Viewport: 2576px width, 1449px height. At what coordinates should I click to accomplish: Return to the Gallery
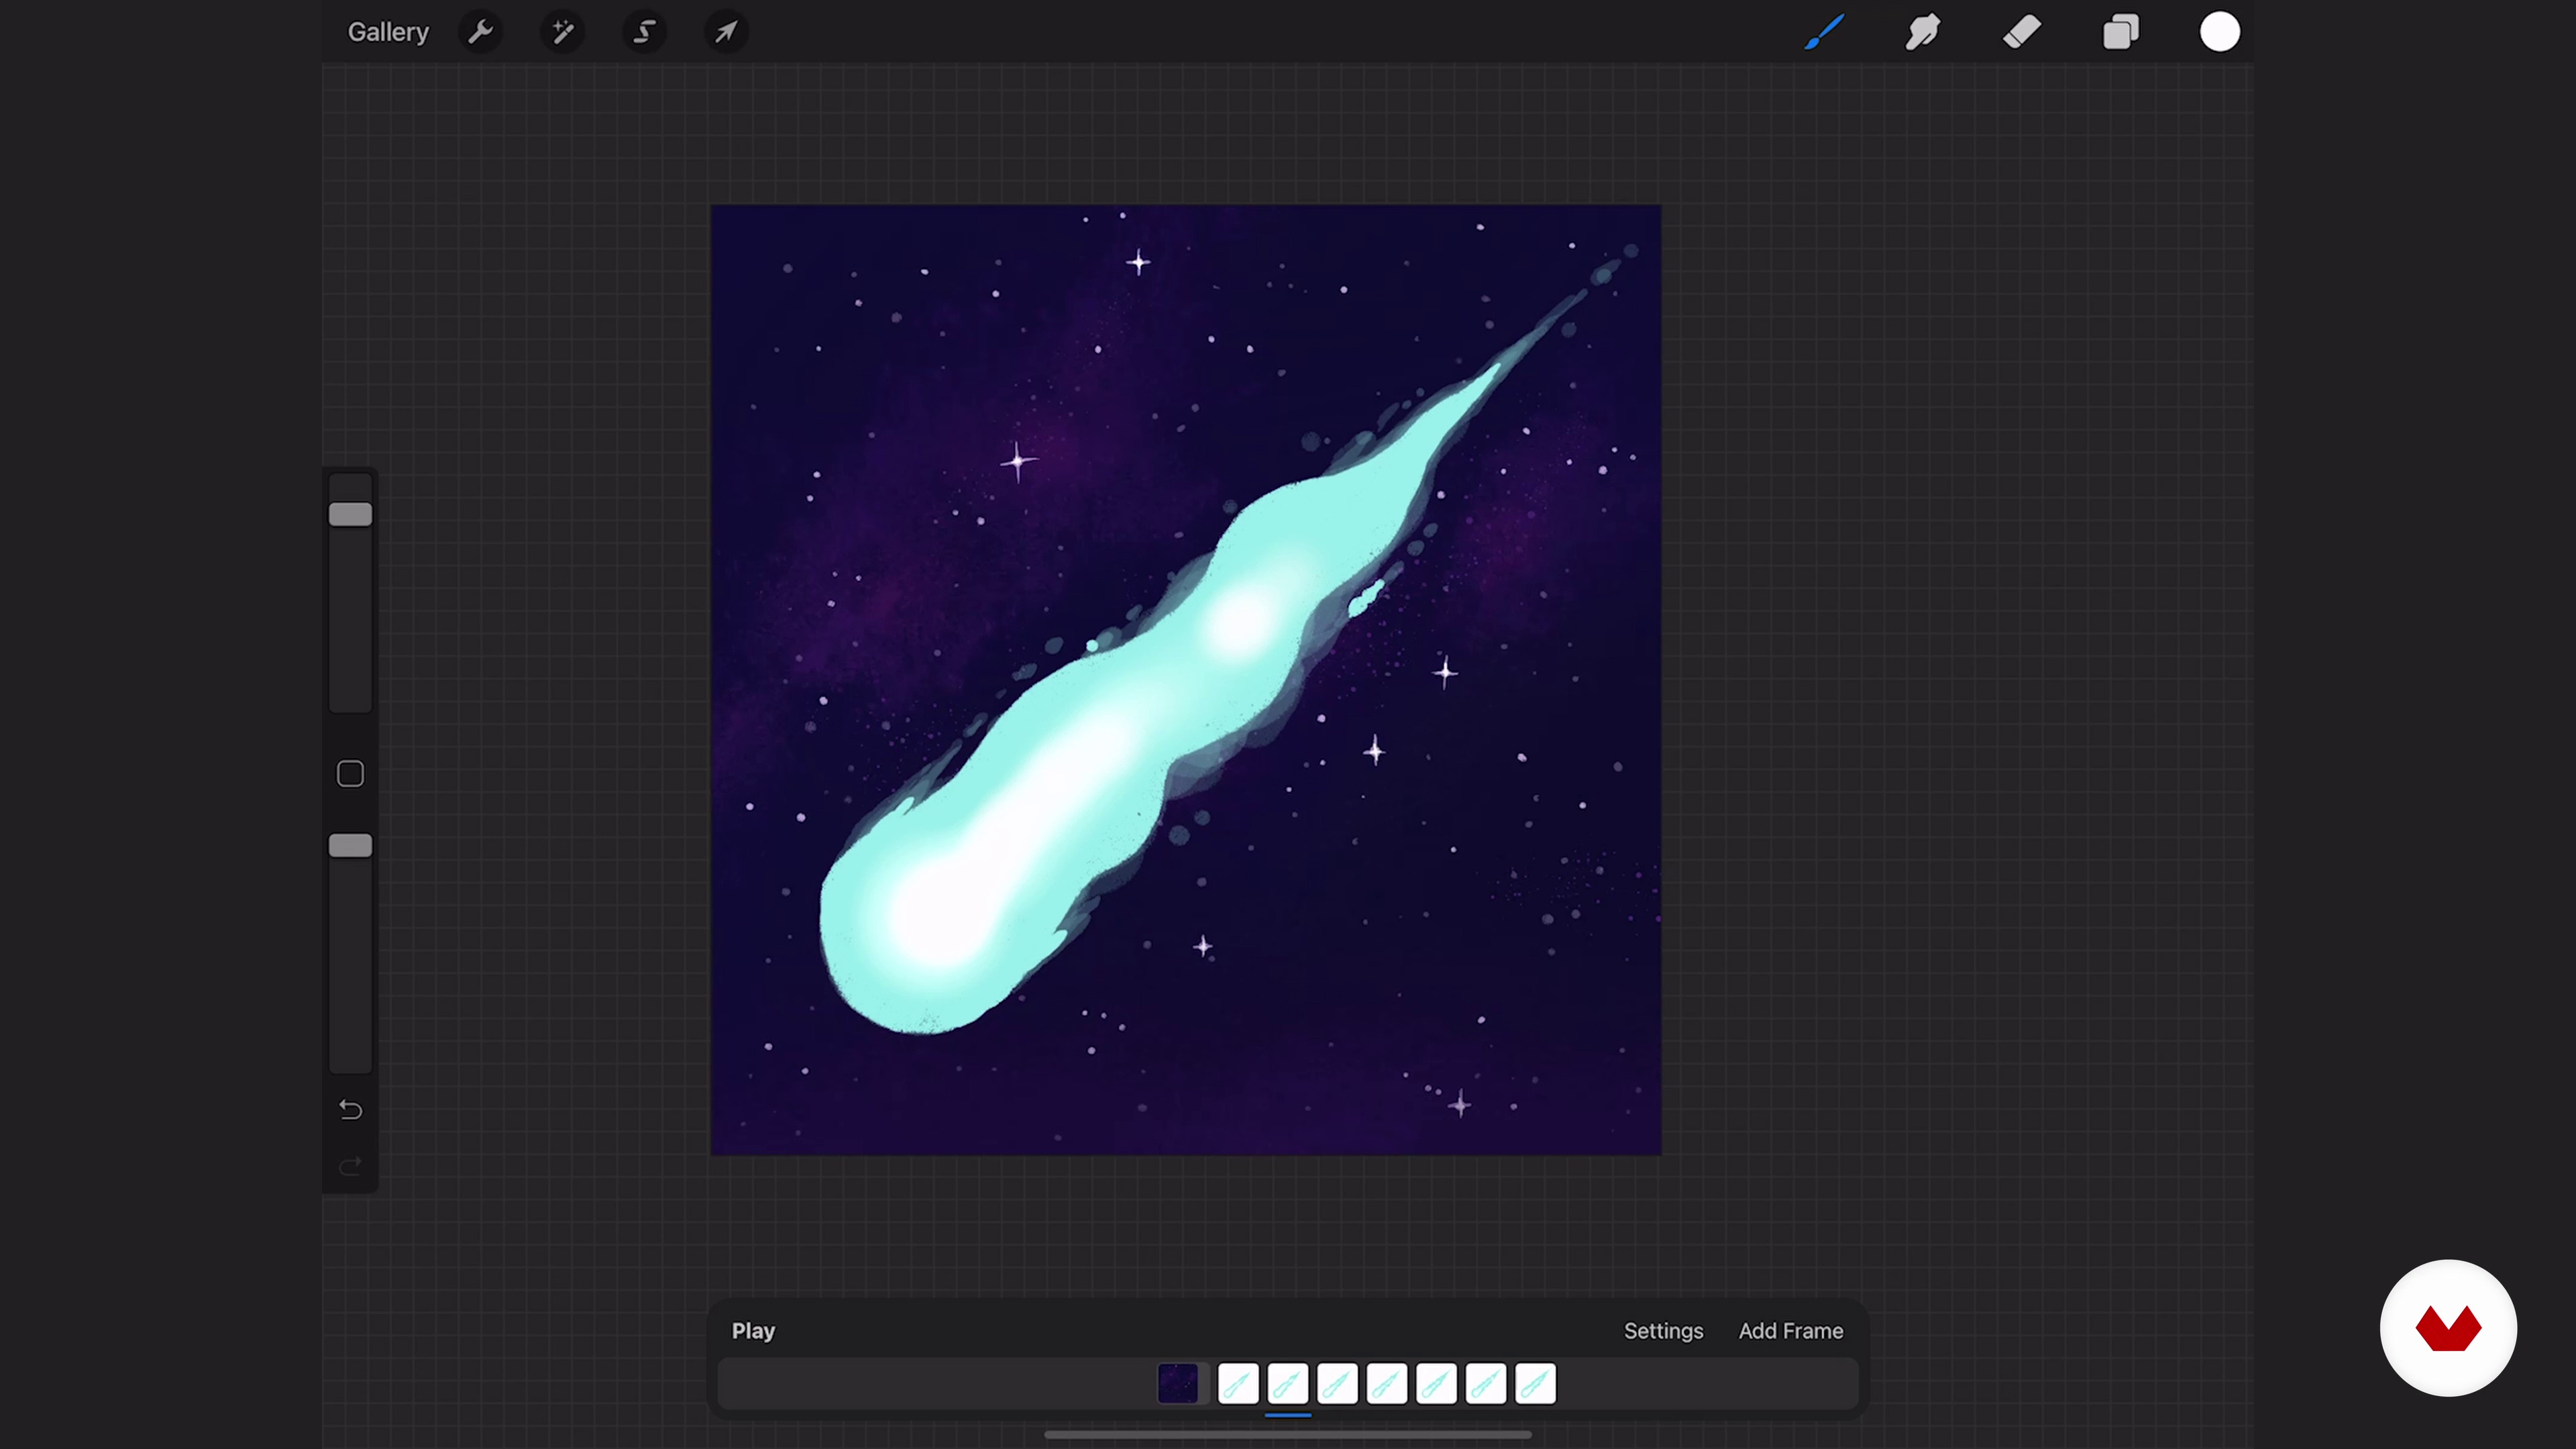[x=388, y=32]
